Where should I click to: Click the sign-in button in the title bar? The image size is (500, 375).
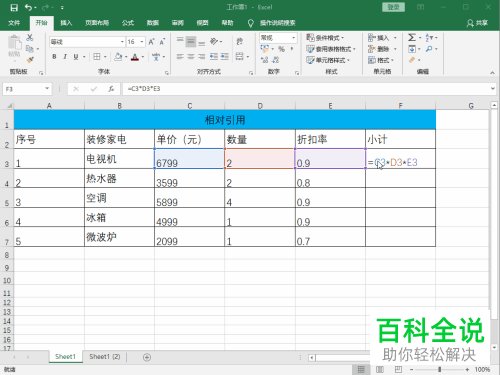393,7
